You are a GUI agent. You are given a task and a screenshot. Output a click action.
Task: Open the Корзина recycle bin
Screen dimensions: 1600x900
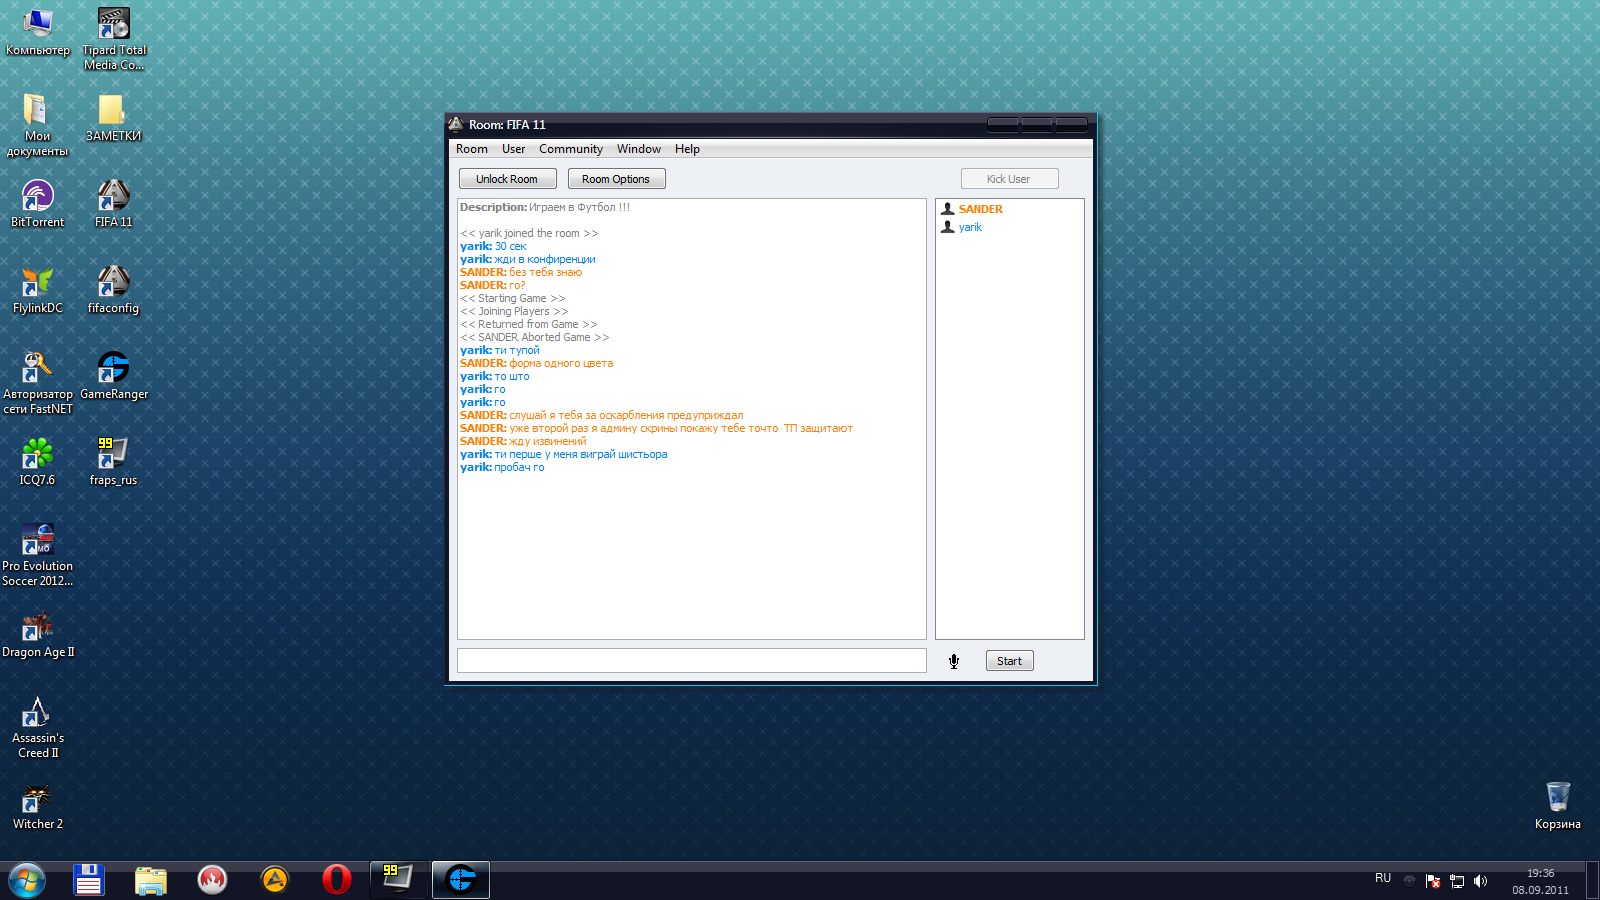tap(1558, 806)
